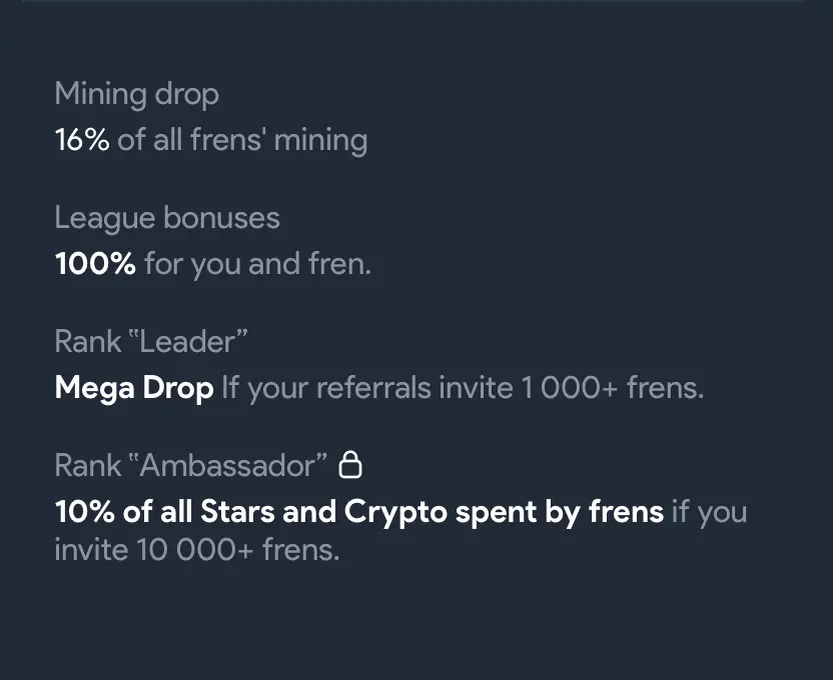Viewport: 833px width, 680px height.
Task: Tap "If your referrals invite 1 000+ frens."
Action: coord(463,388)
